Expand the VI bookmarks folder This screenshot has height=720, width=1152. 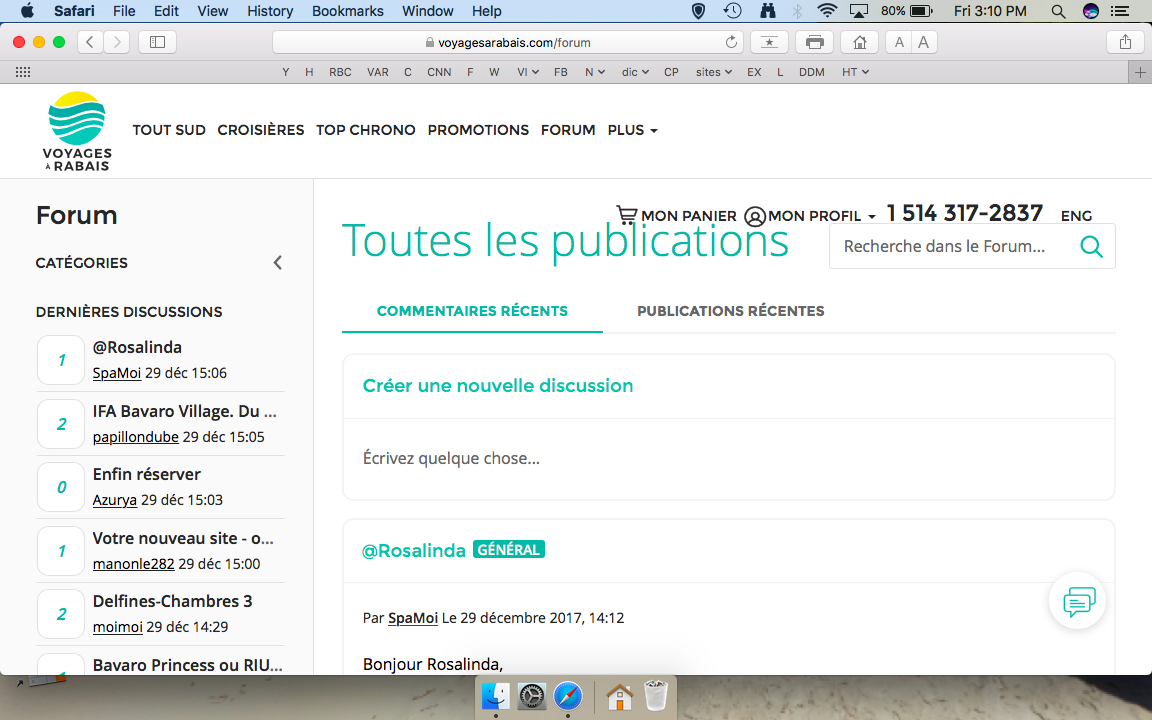[528, 72]
